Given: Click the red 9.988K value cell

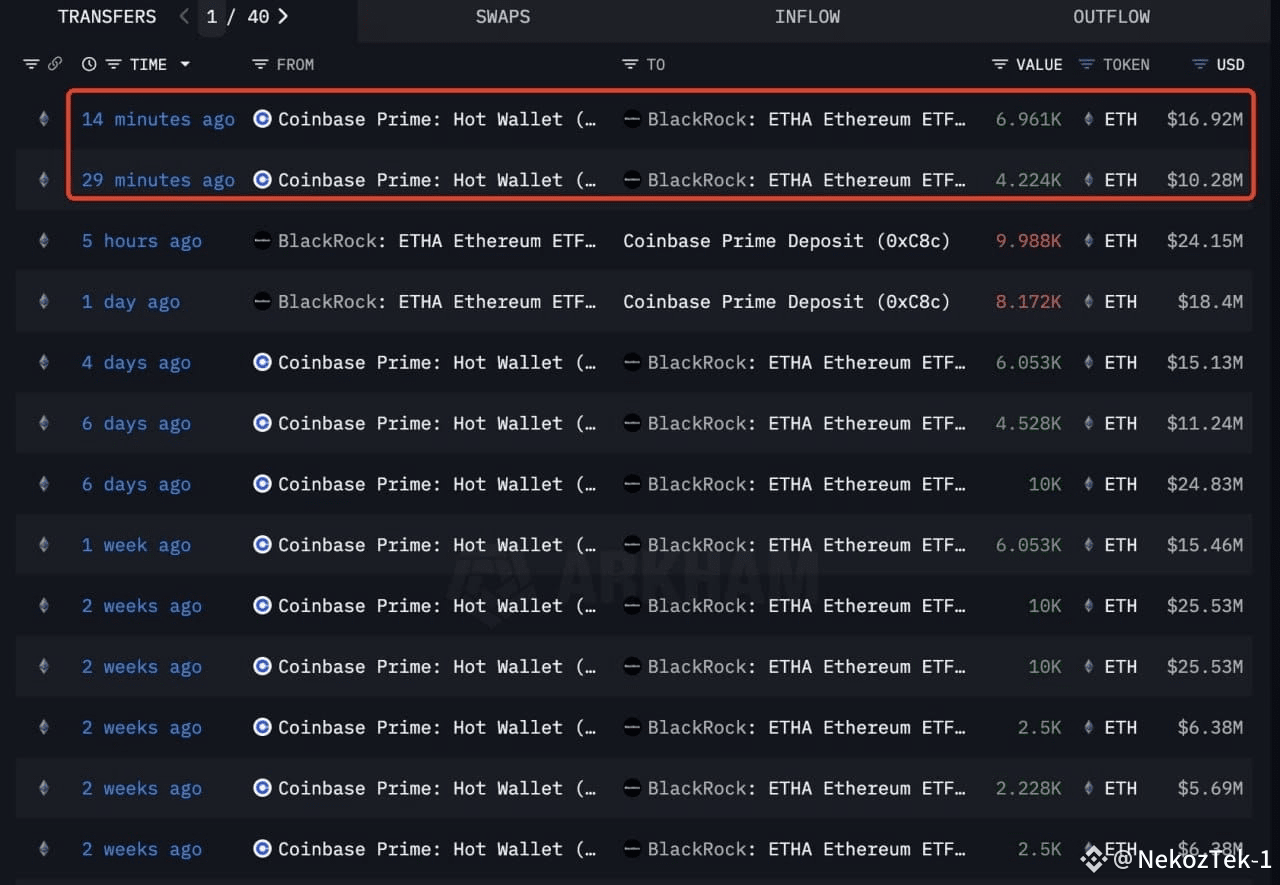Looking at the screenshot, I should click(x=1028, y=241).
